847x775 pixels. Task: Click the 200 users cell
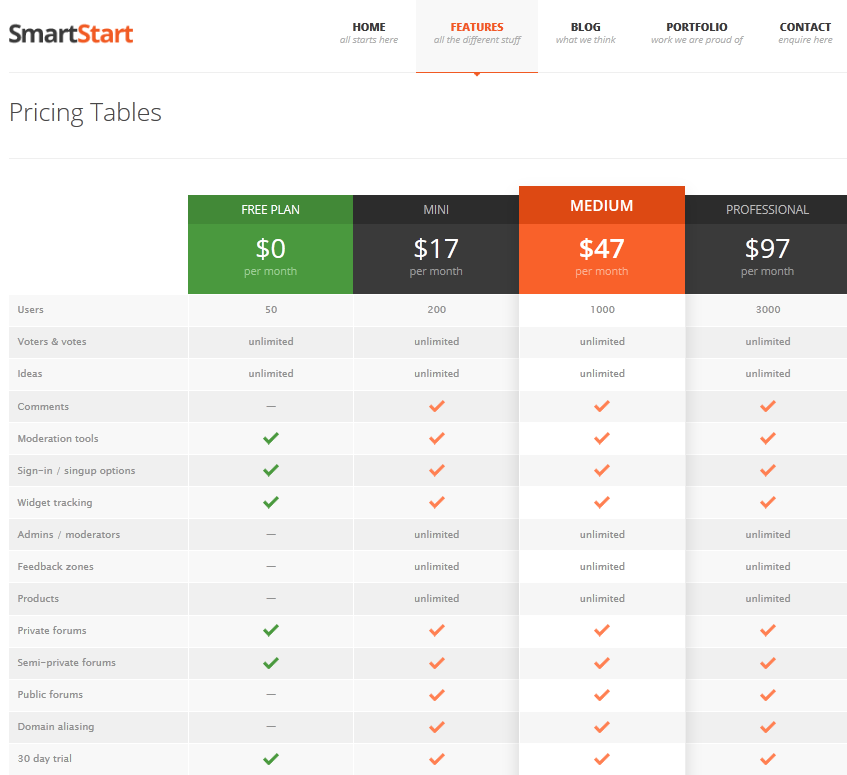click(x=436, y=309)
